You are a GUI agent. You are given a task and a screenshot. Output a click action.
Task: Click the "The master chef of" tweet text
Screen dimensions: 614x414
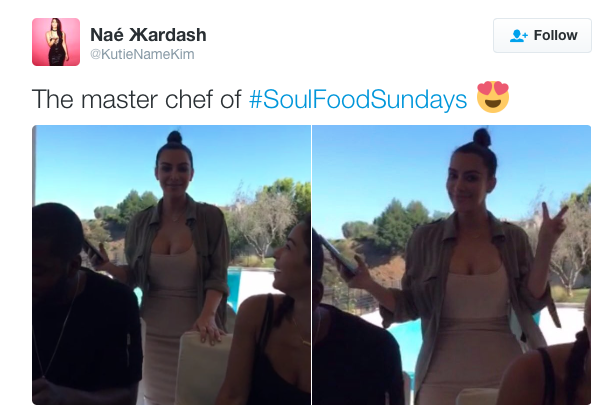pyautogui.click(x=137, y=99)
